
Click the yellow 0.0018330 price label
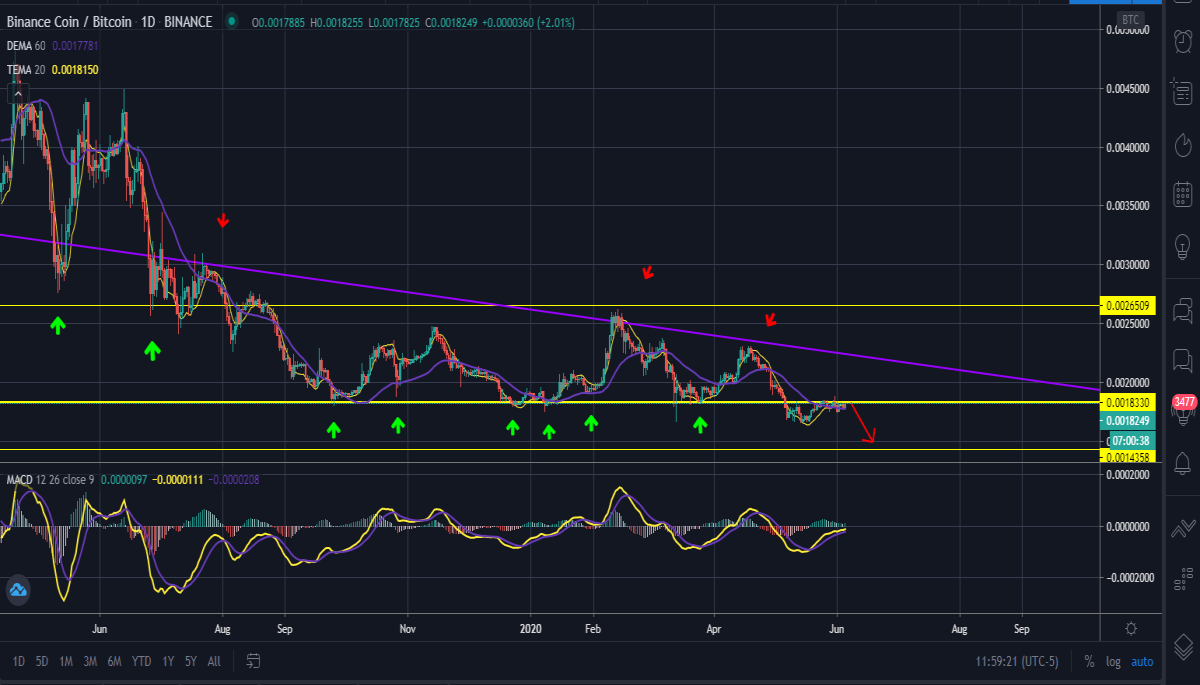(1127, 402)
